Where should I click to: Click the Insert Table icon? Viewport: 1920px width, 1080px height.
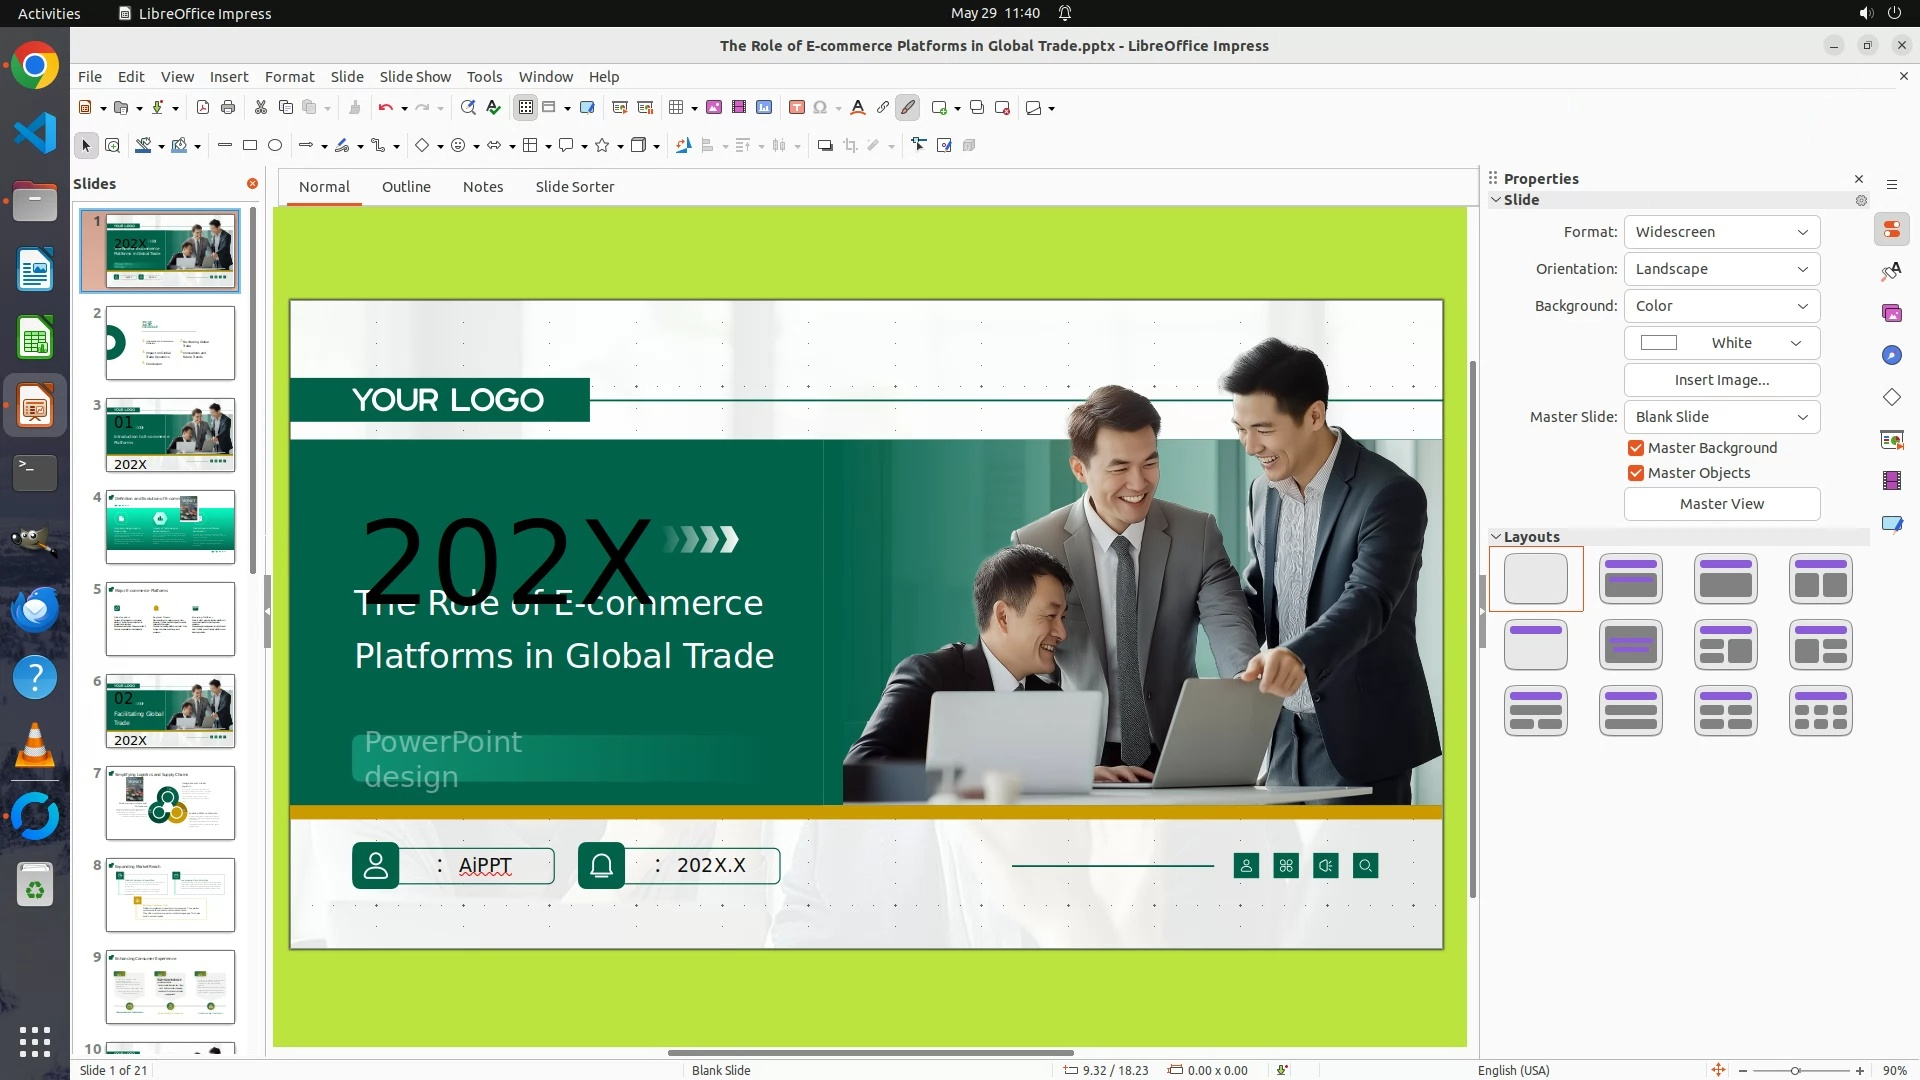pyautogui.click(x=677, y=108)
